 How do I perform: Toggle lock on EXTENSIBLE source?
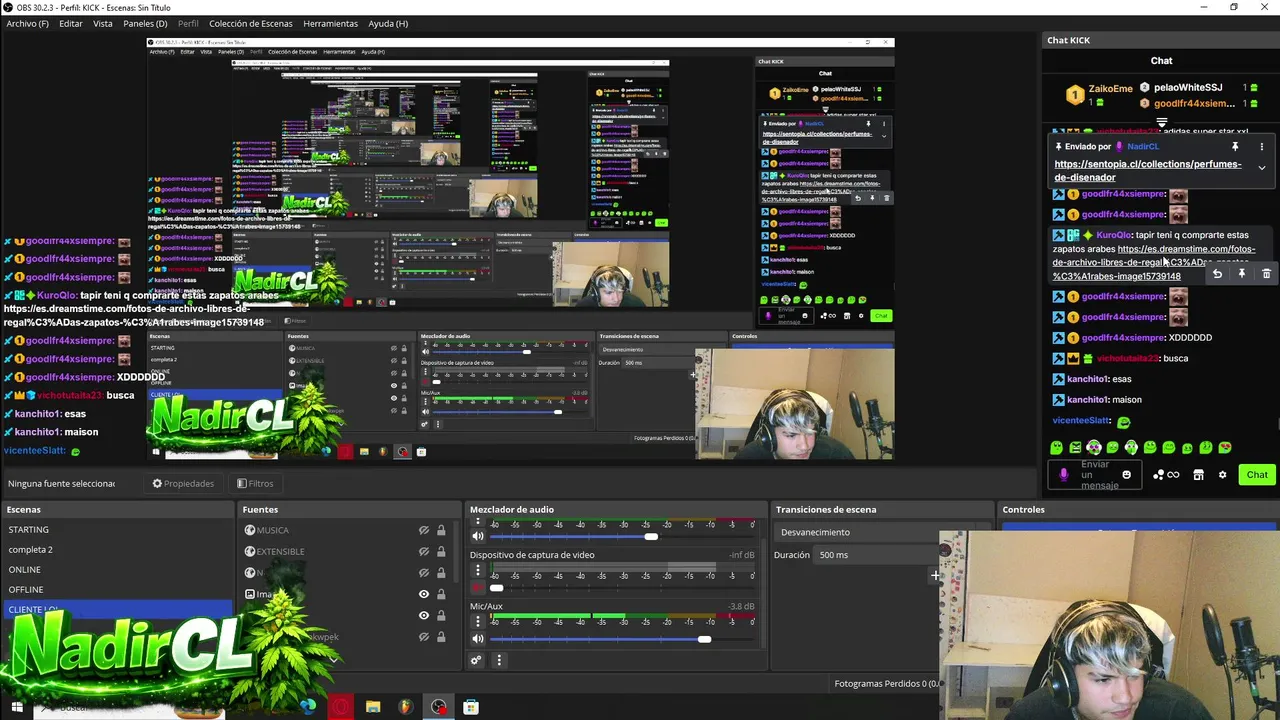441,551
